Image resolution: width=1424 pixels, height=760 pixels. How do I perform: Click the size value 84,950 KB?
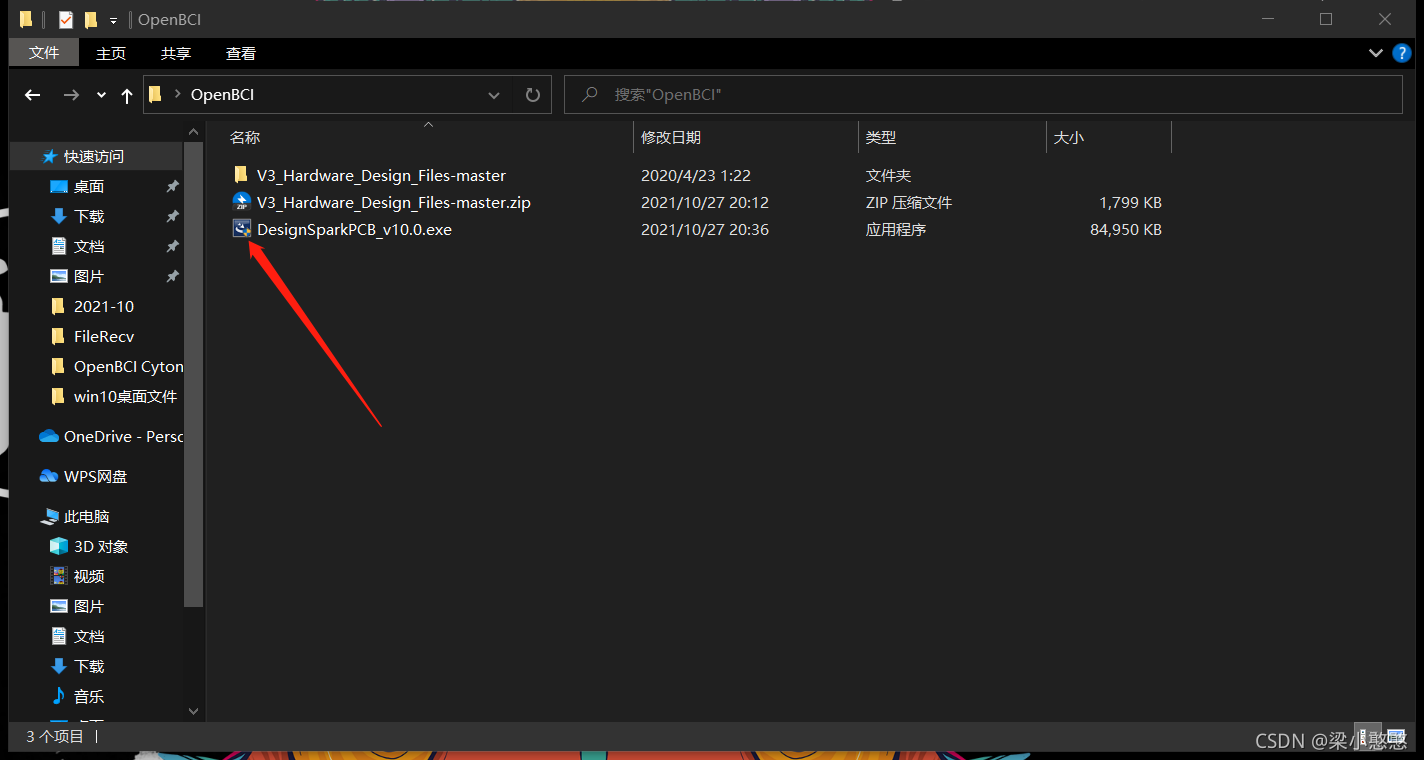pyautogui.click(x=1126, y=229)
